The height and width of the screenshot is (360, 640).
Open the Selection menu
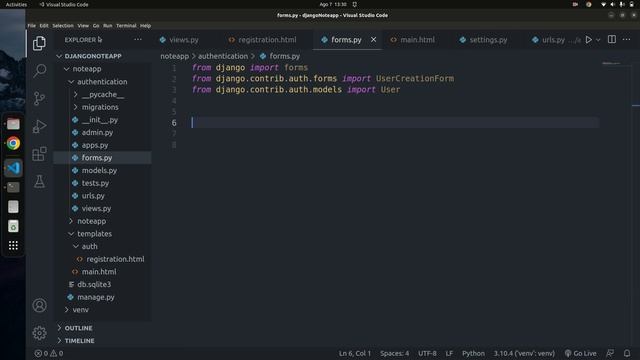(63, 25)
